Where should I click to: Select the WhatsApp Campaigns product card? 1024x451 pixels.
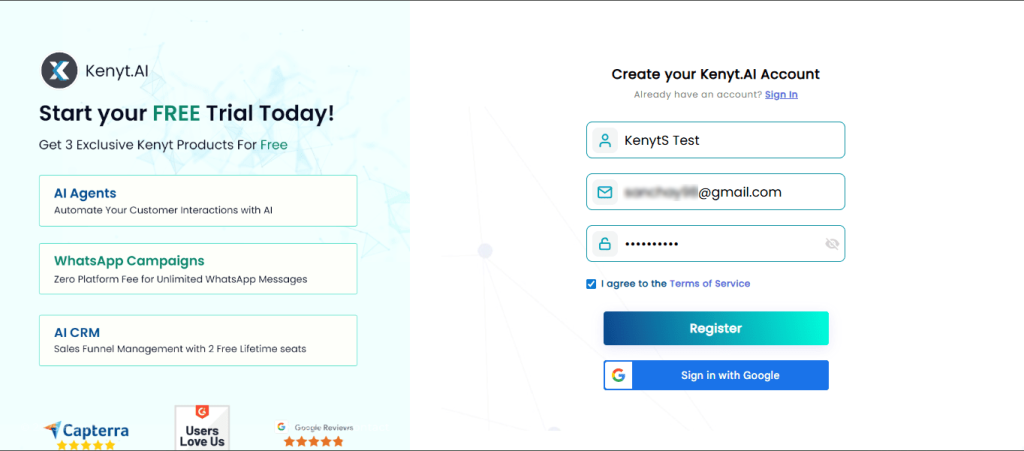pyautogui.click(x=198, y=269)
